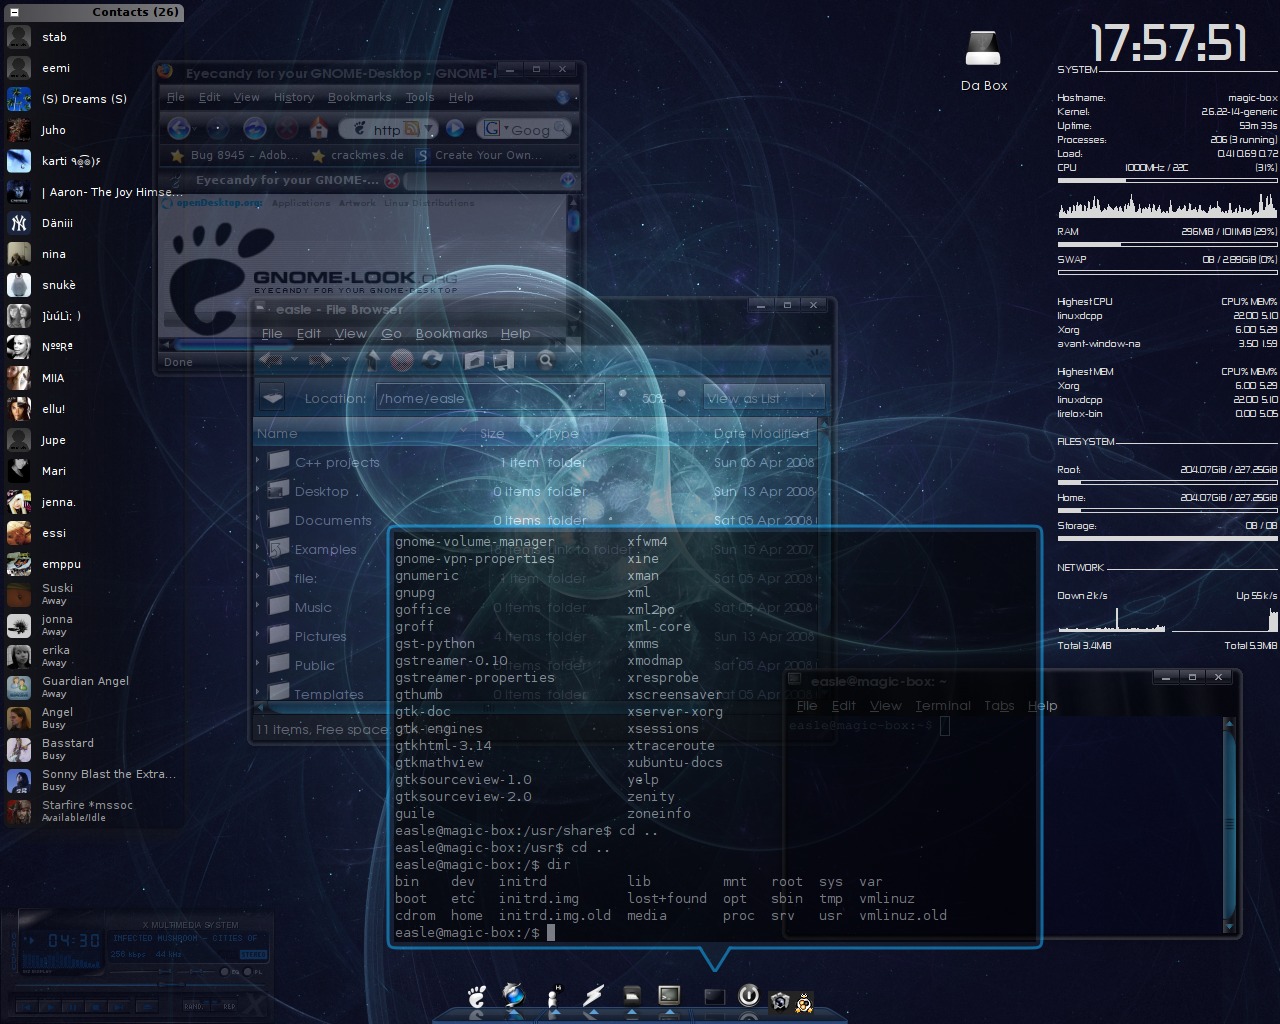The height and width of the screenshot is (1024, 1280).
Task: Open the Go menu in File Browser
Action: (x=391, y=333)
